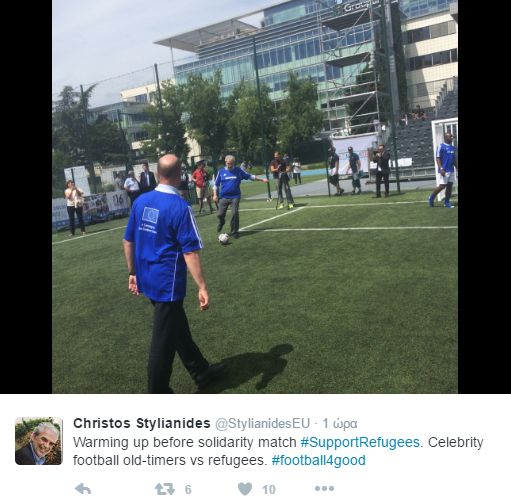This screenshot has height=500, width=511.
Task: Open the @StylianidesEU handle link
Action: (x=262, y=423)
